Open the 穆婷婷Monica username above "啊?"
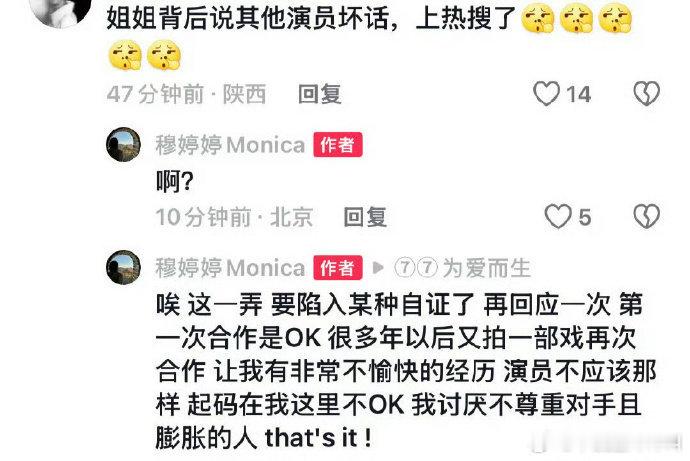 point(230,145)
